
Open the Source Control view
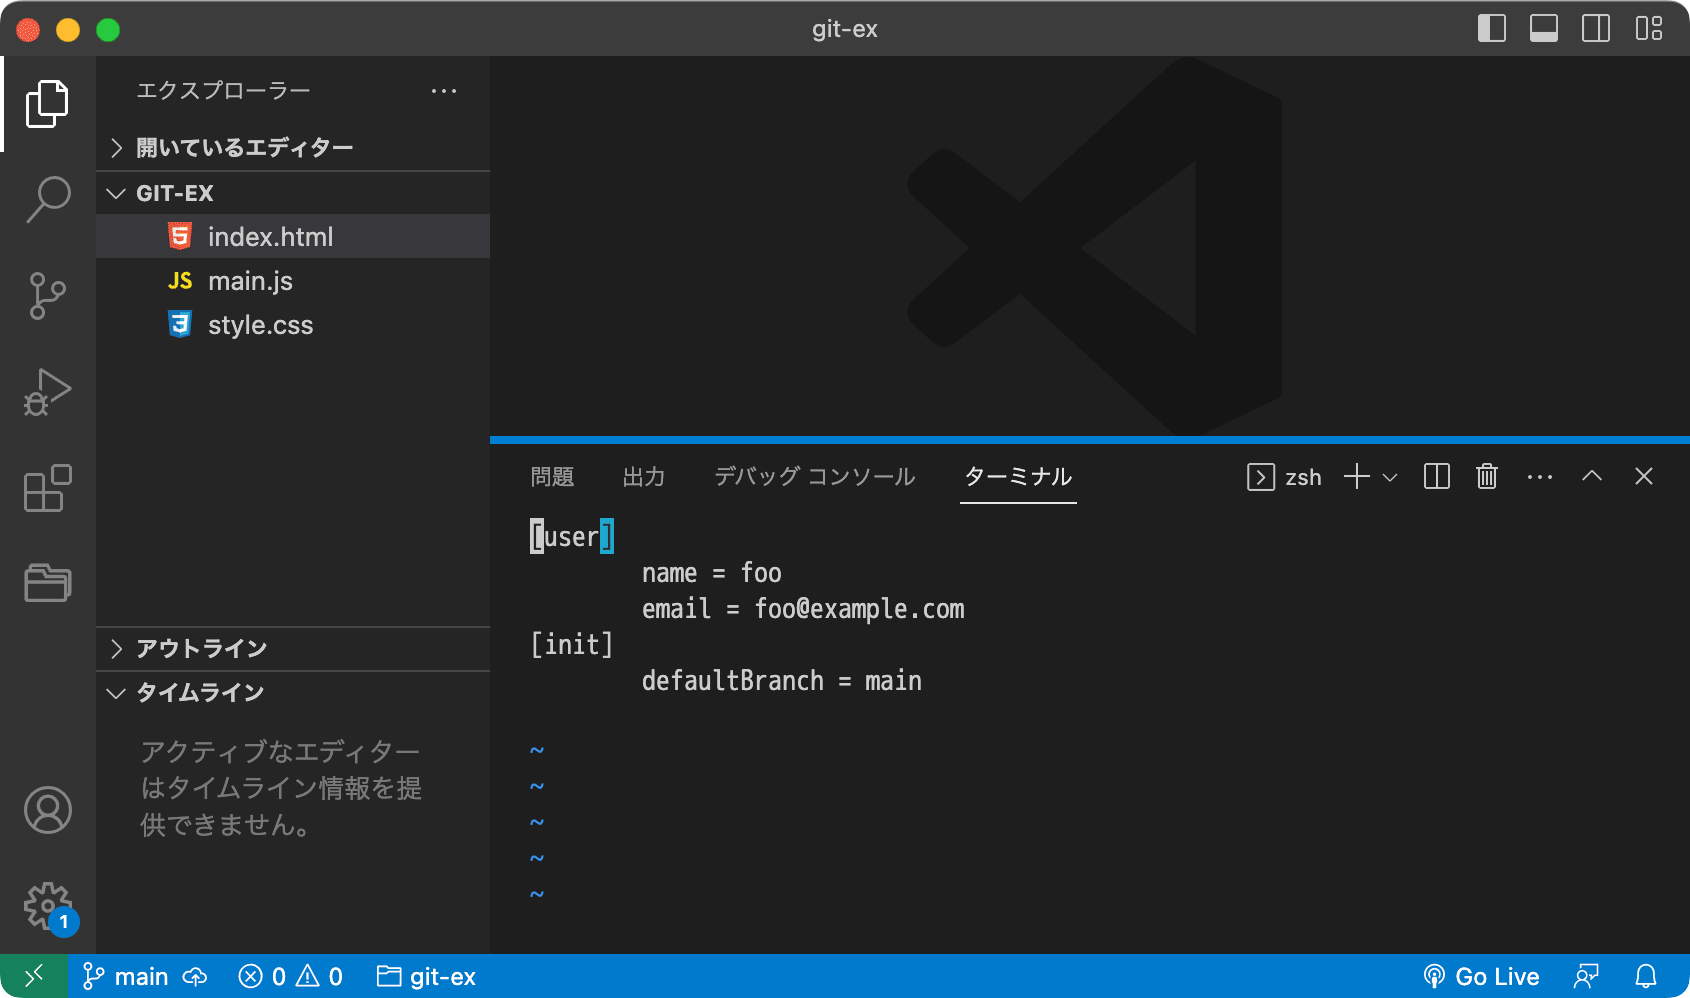click(x=47, y=296)
